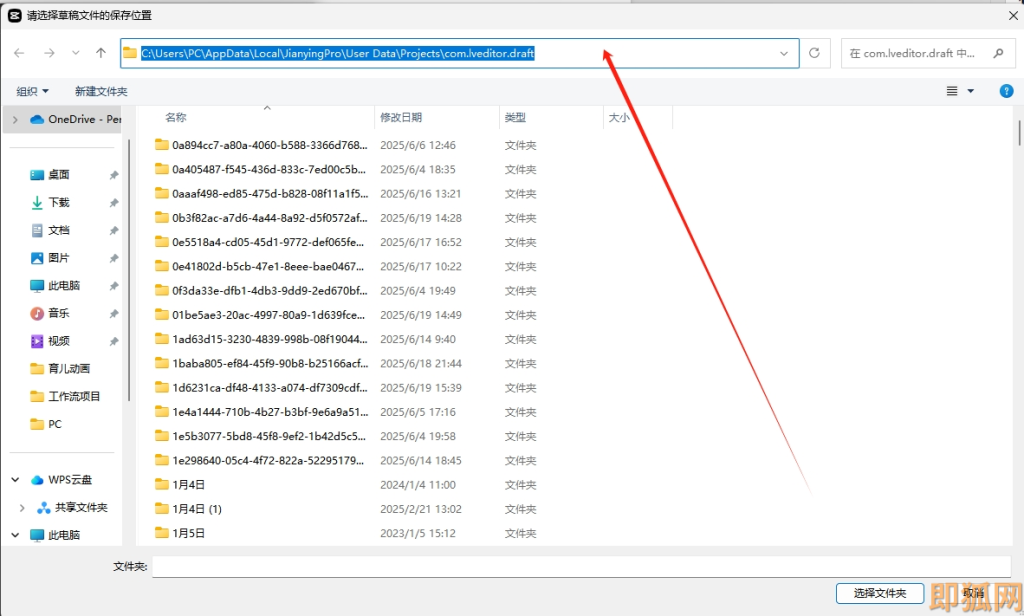
Task: Open the PC folder shortcut
Action: coord(46,424)
